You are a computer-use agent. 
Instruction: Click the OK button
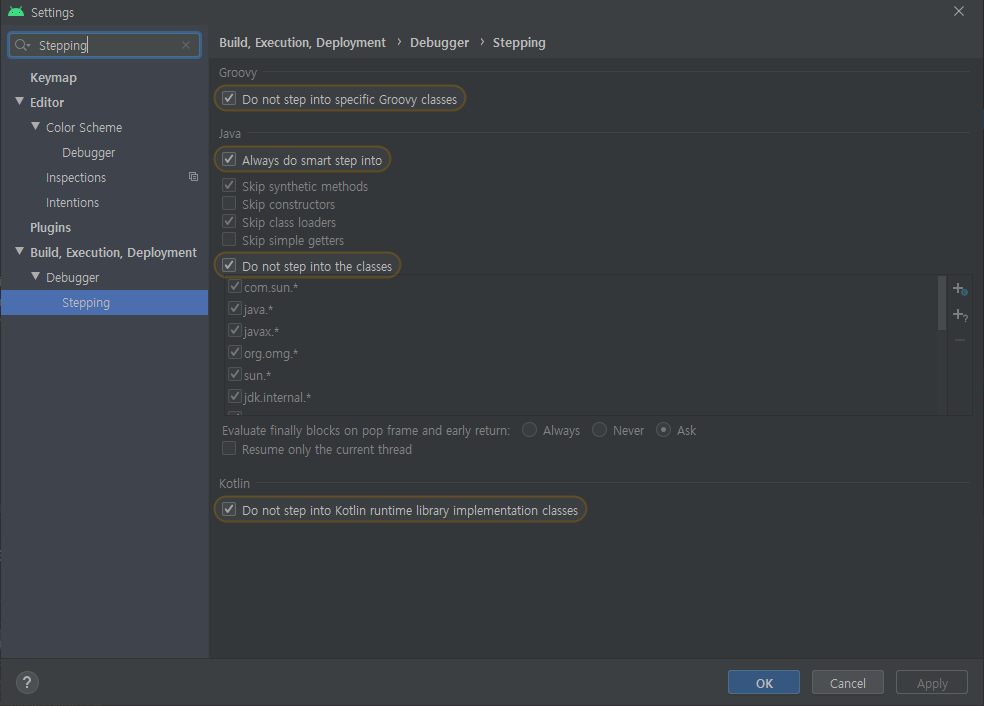click(x=764, y=683)
